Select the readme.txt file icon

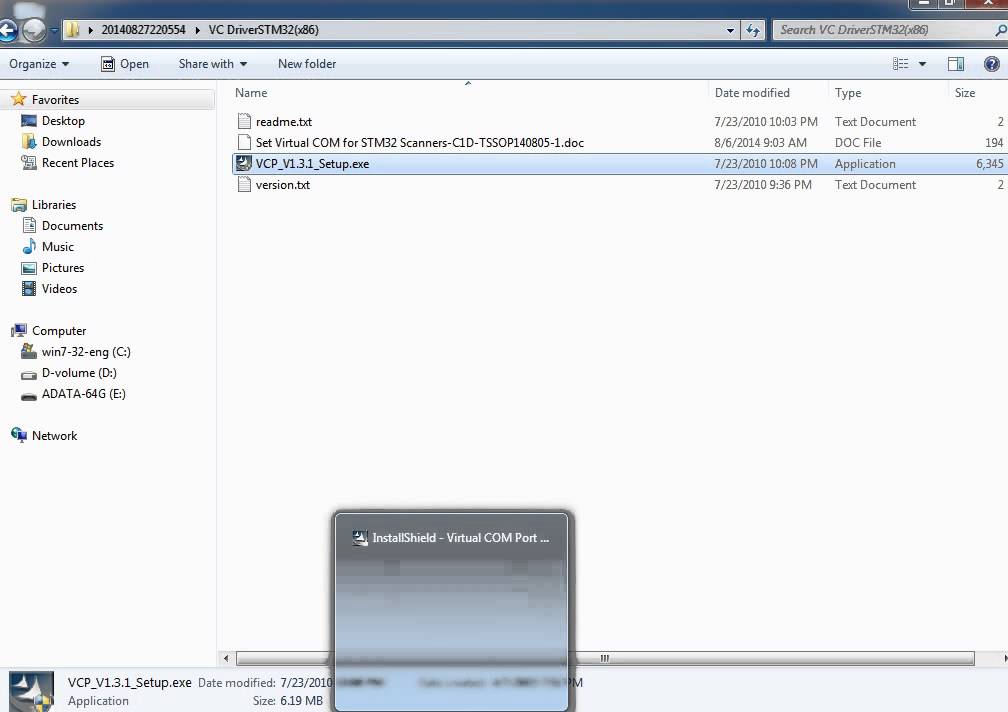click(x=244, y=121)
